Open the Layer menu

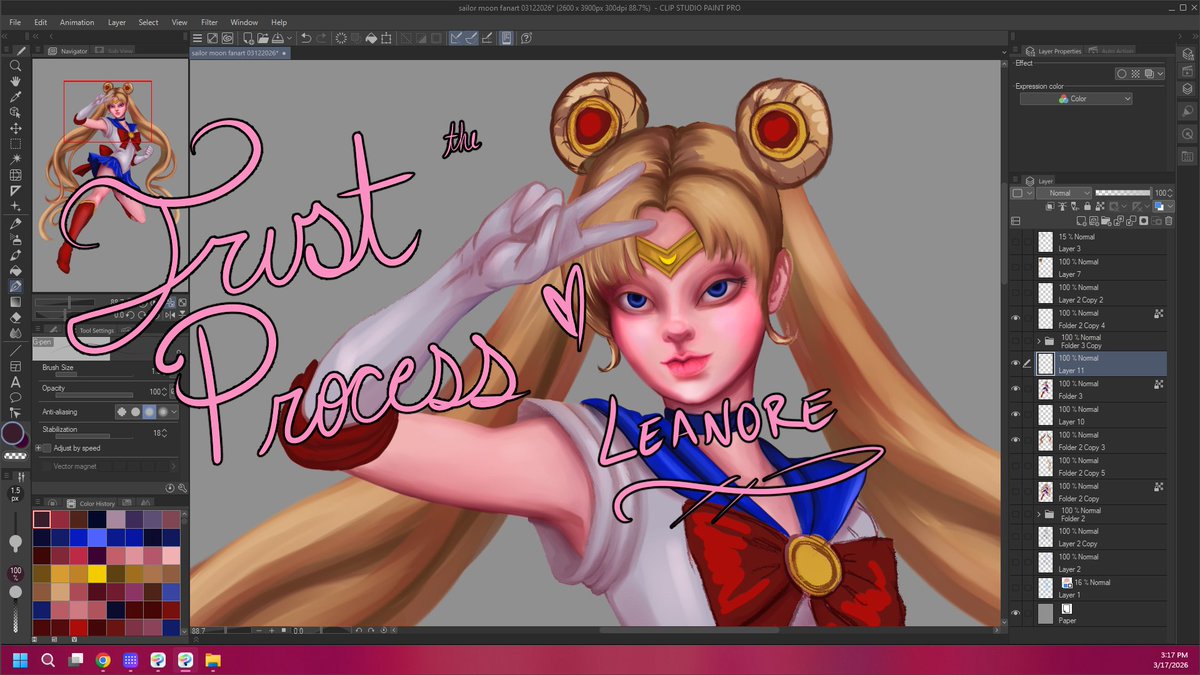tap(117, 22)
